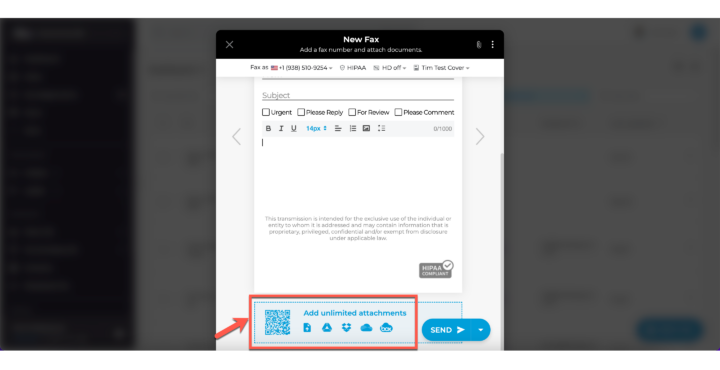Click the 0/1000 character counter

[x=443, y=129]
